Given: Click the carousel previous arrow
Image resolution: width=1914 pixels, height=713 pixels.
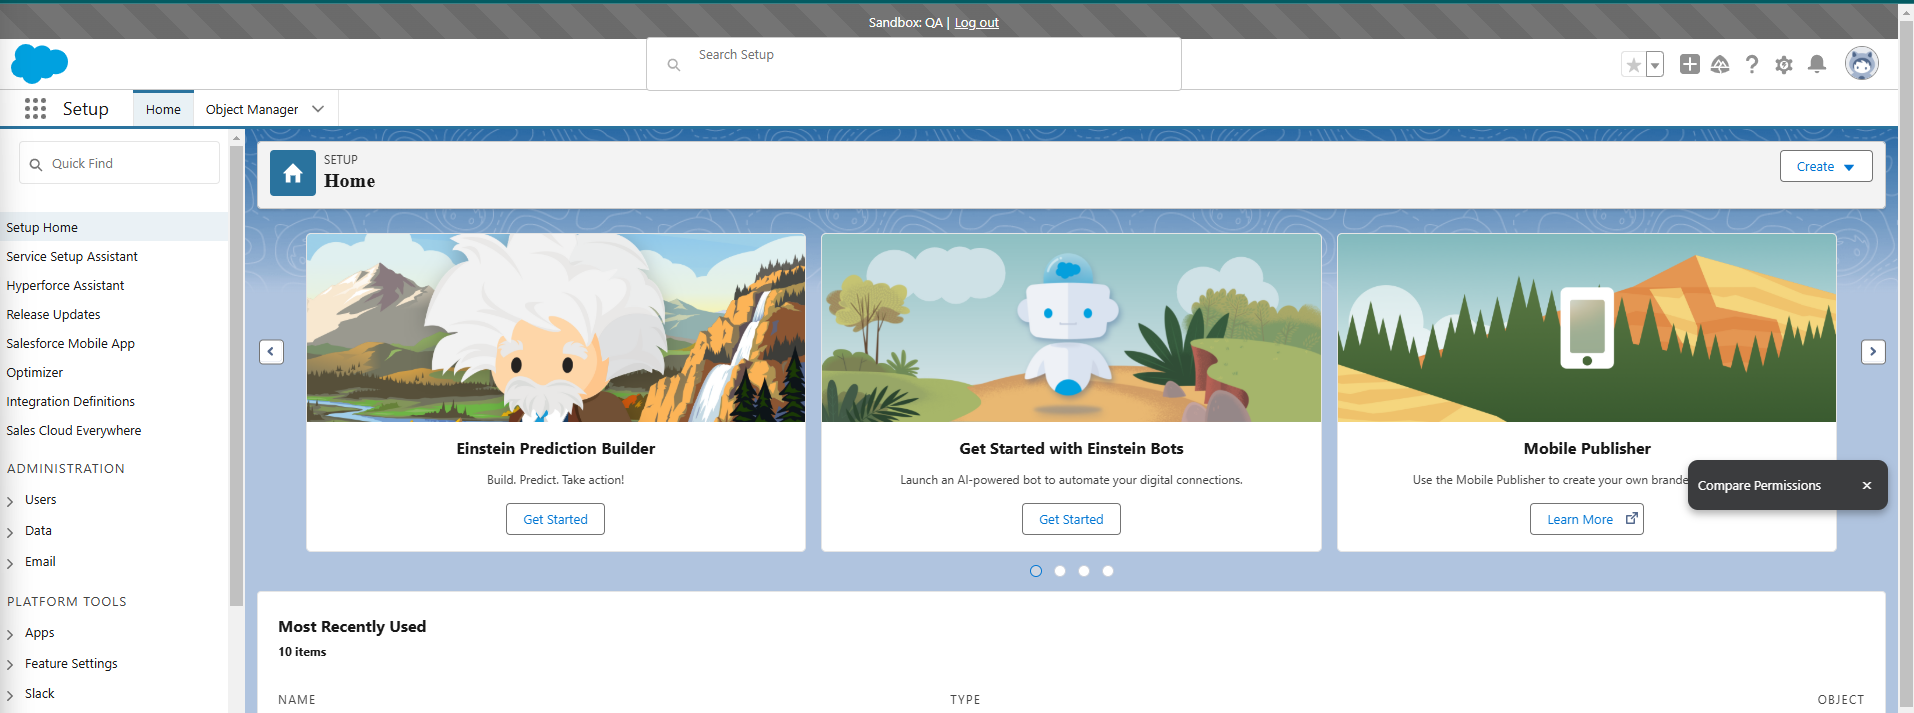Looking at the screenshot, I should click(x=271, y=352).
